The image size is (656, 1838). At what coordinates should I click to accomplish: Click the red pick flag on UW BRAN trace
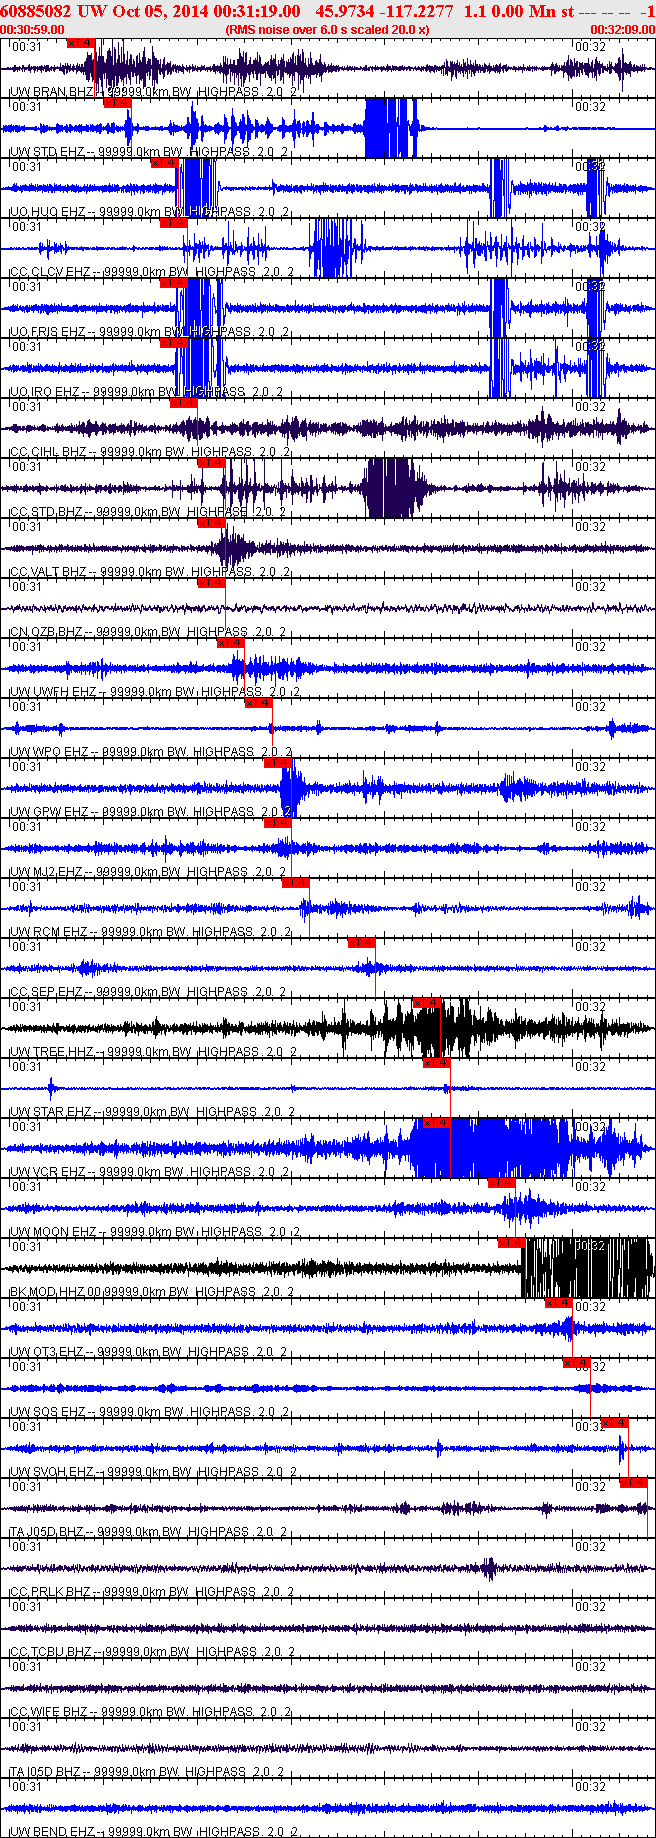[81, 43]
